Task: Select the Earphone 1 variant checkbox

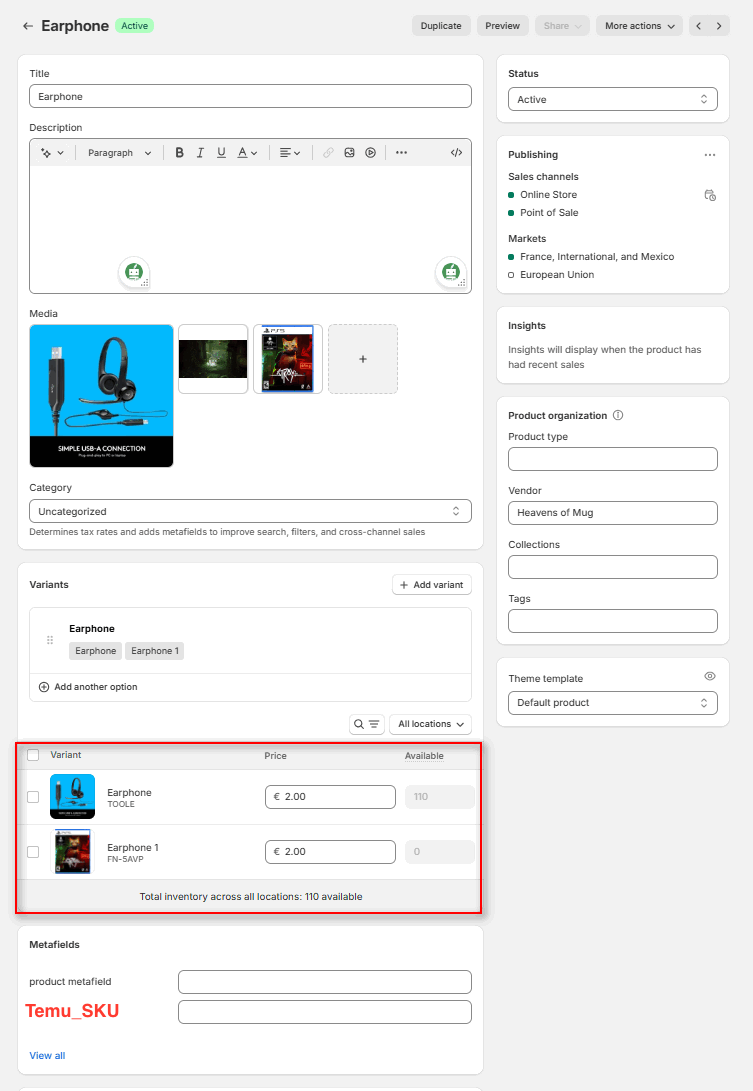Action: click(33, 852)
